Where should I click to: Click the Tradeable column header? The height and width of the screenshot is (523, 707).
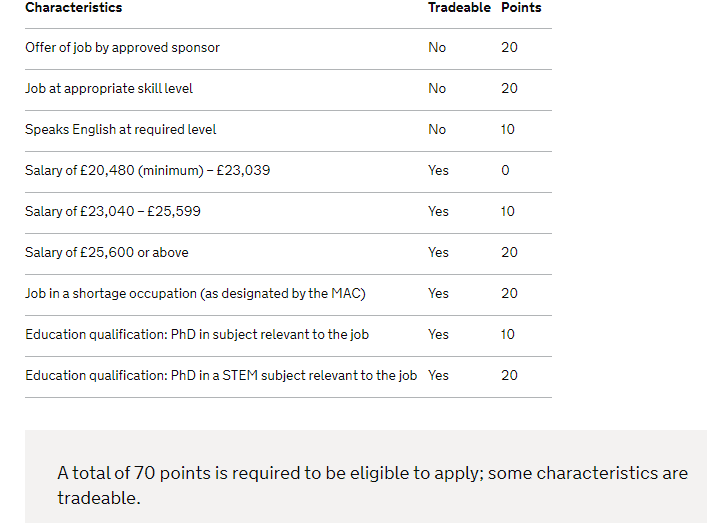pyautogui.click(x=459, y=8)
